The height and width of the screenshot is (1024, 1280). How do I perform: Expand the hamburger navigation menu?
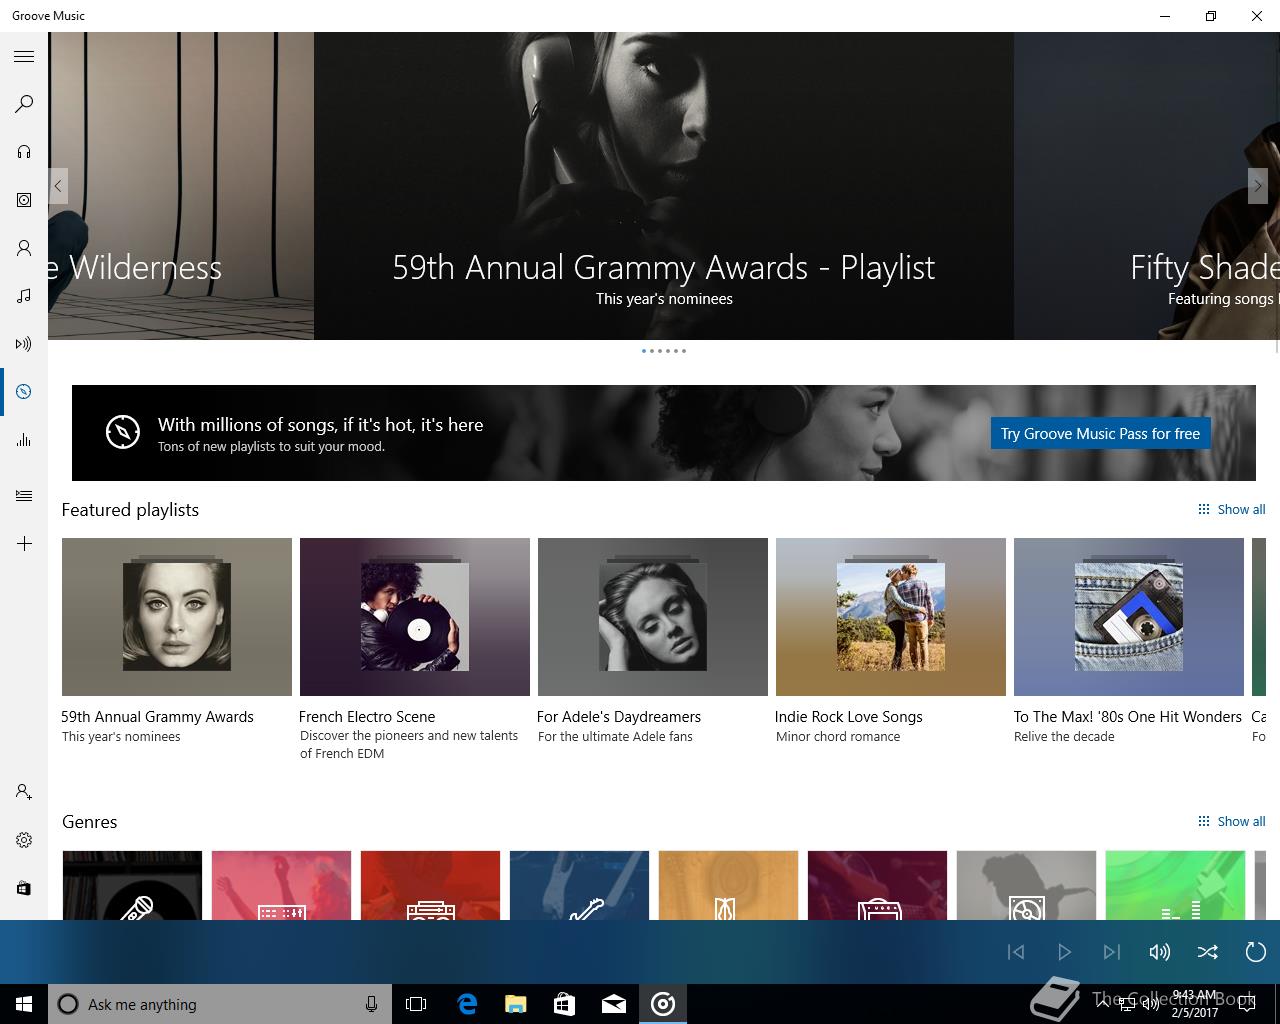[24, 57]
